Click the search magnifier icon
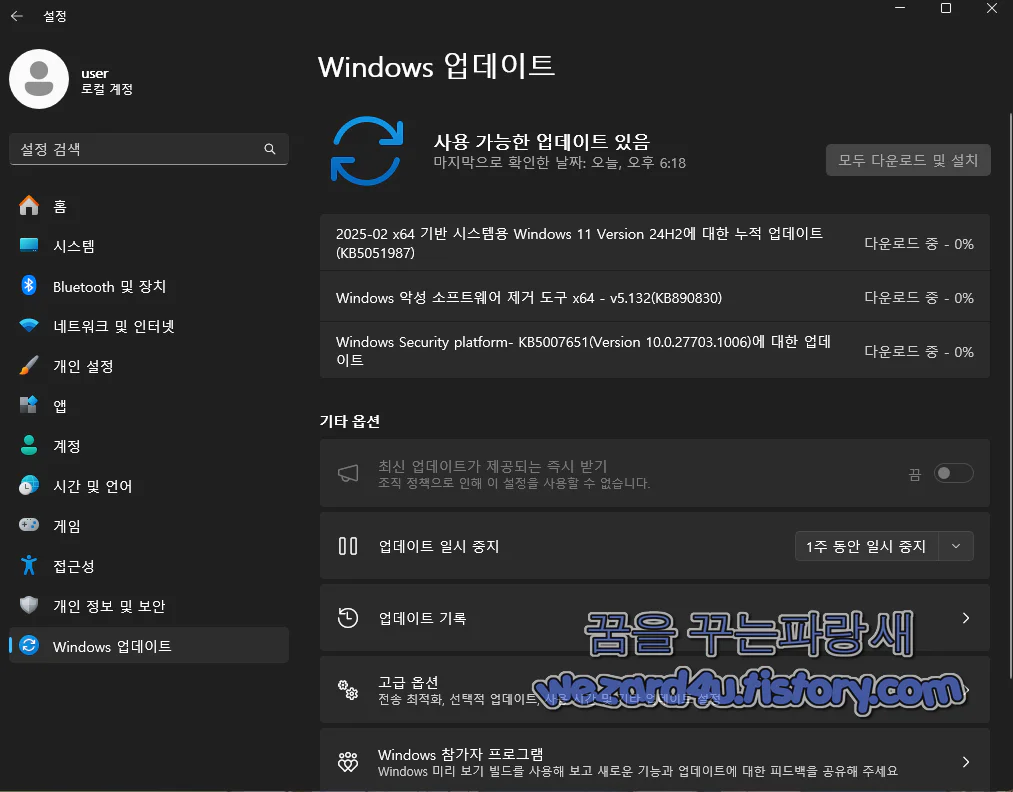 (x=270, y=149)
